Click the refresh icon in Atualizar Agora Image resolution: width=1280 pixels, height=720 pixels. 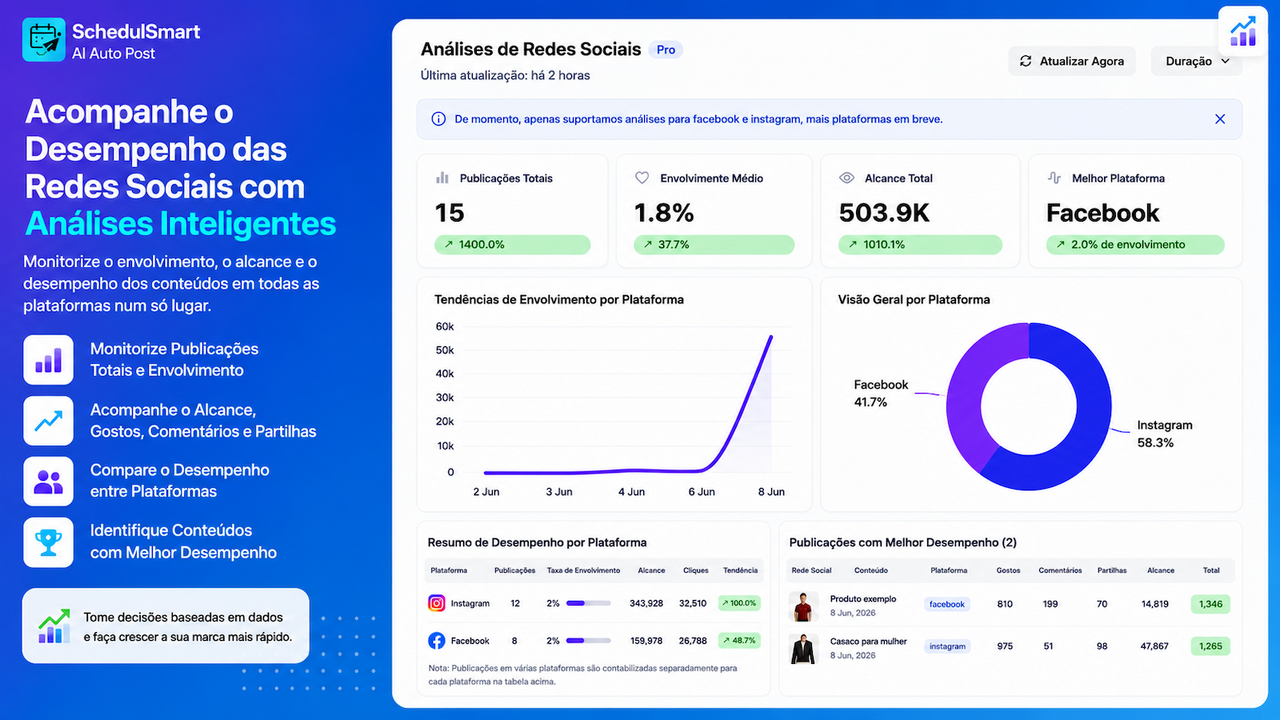point(1025,61)
